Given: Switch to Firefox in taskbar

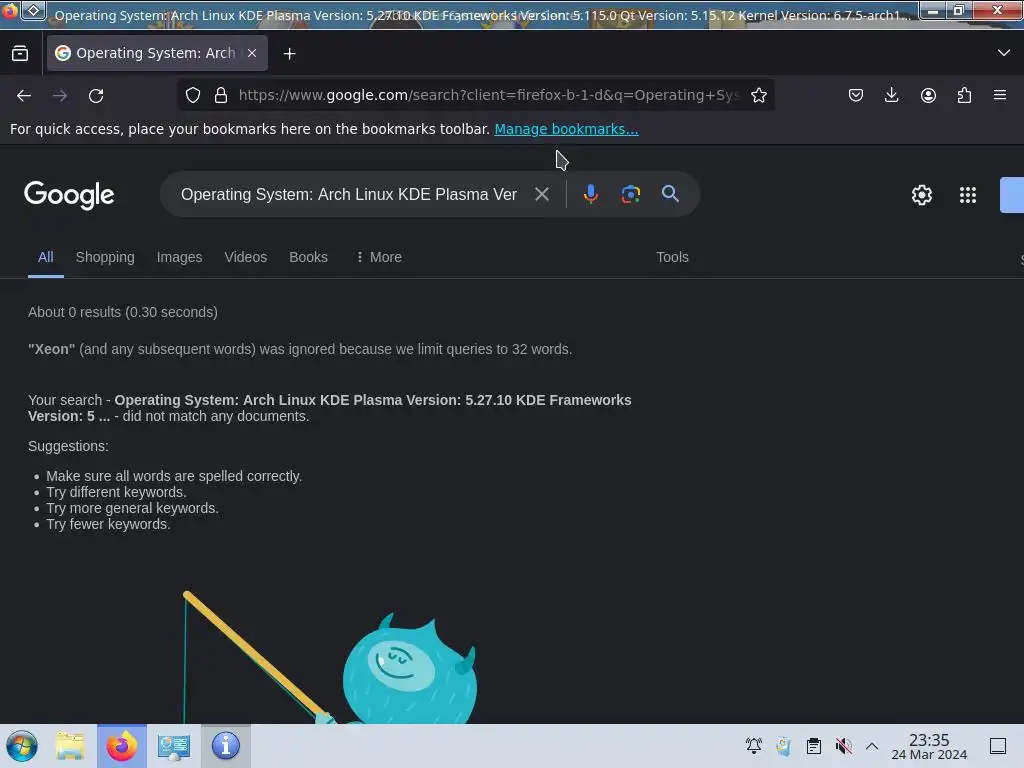Looking at the screenshot, I should coord(122,746).
